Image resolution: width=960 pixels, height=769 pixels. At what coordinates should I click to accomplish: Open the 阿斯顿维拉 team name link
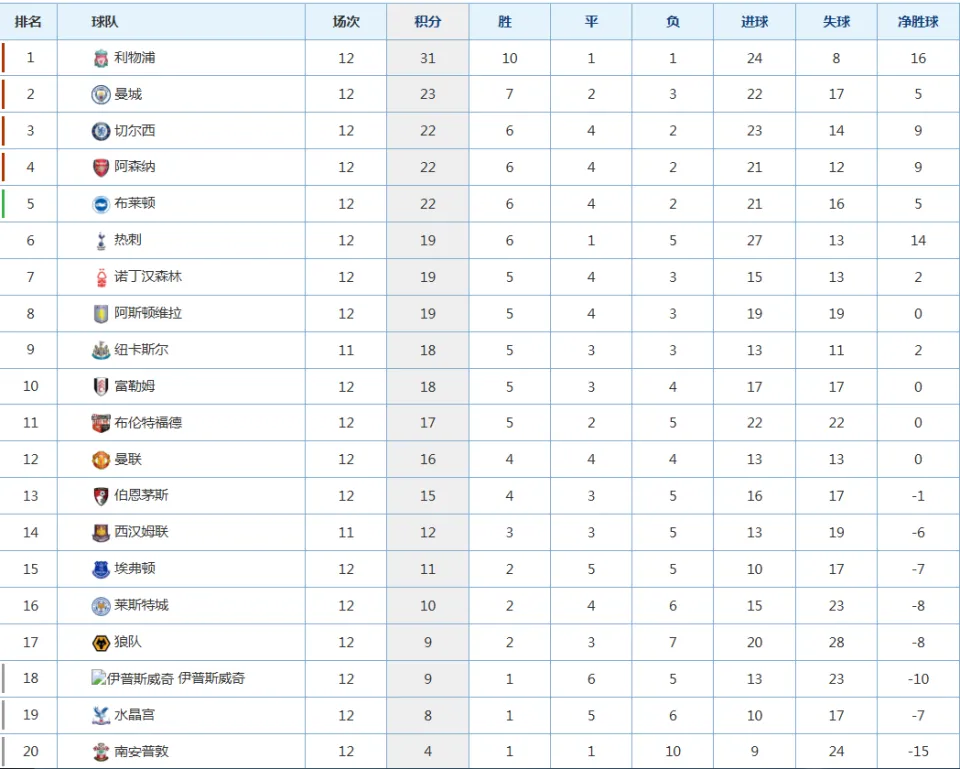pos(148,313)
